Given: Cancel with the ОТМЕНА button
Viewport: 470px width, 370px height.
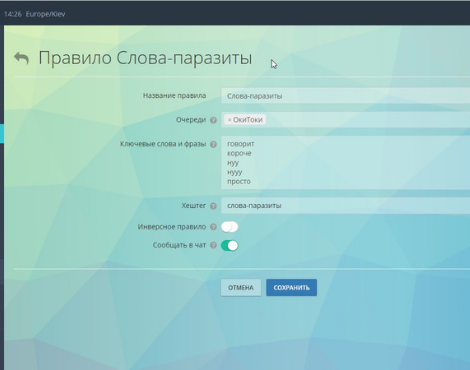Looking at the screenshot, I should (x=241, y=288).
